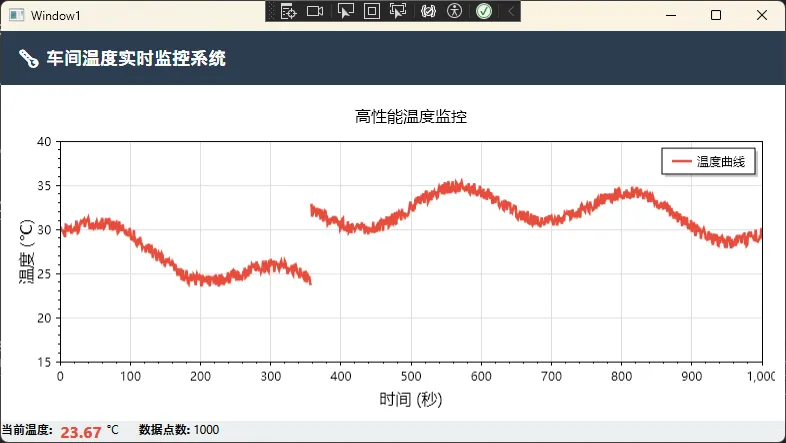The width and height of the screenshot is (786, 443).
Task: Click the Hot Reload braces icon
Action: [428, 11]
